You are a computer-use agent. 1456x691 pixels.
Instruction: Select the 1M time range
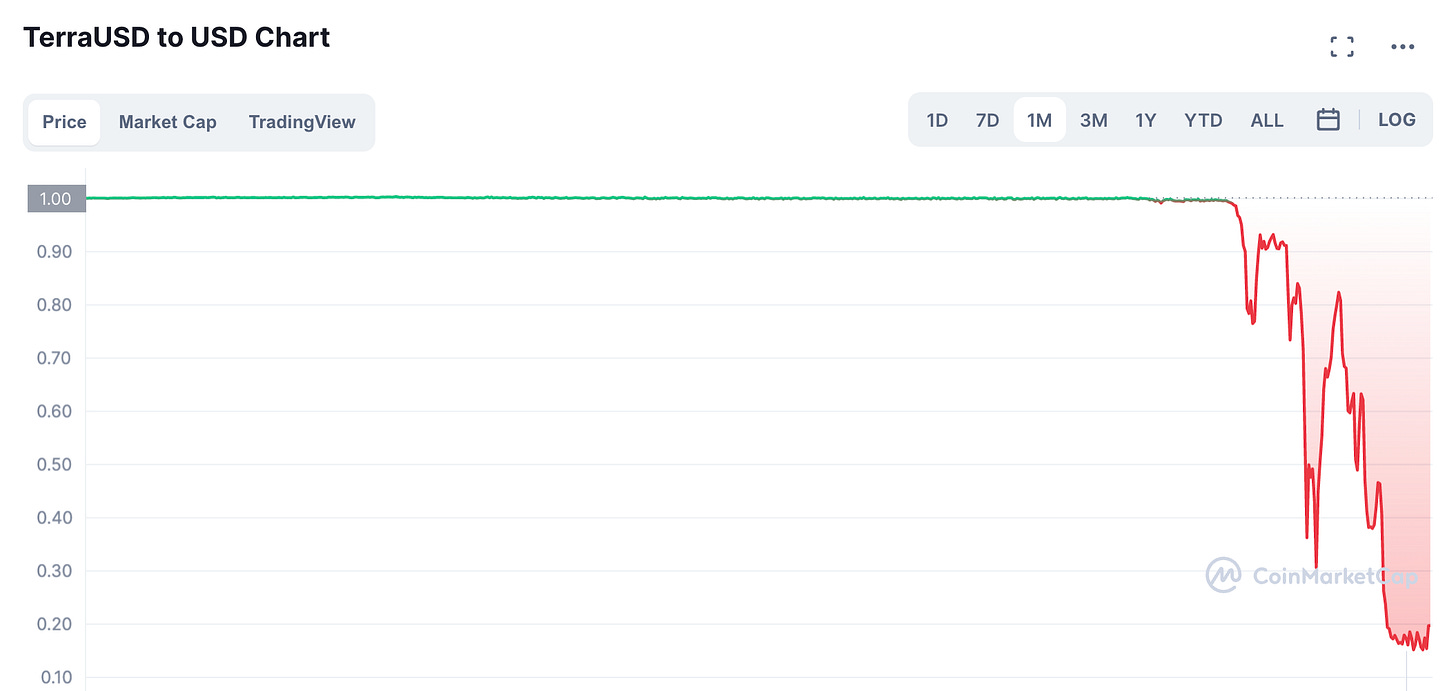pyautogui.click(x=1040, y=120)
